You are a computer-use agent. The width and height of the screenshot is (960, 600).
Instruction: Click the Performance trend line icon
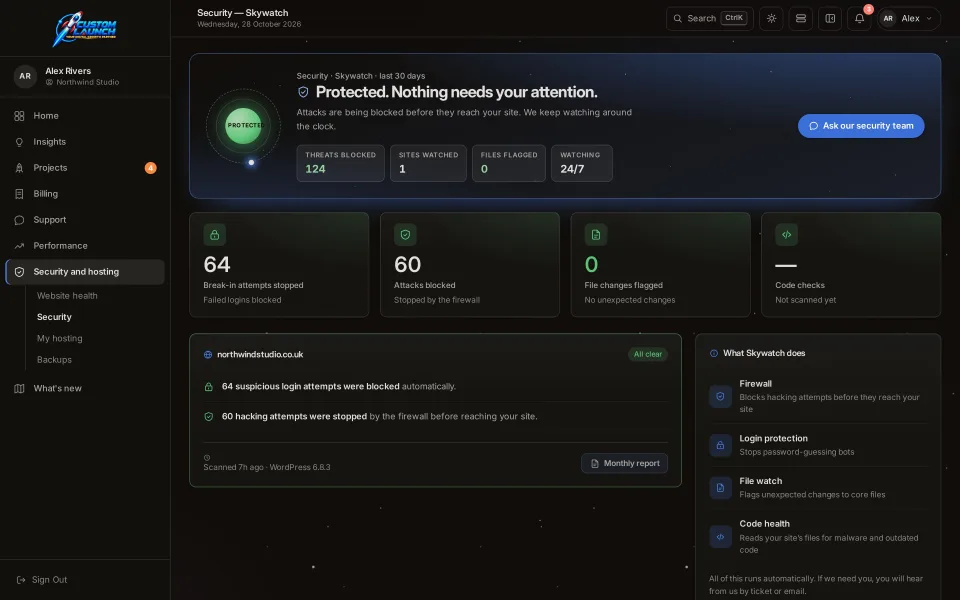pyautogui.click(x=19, y=246)
